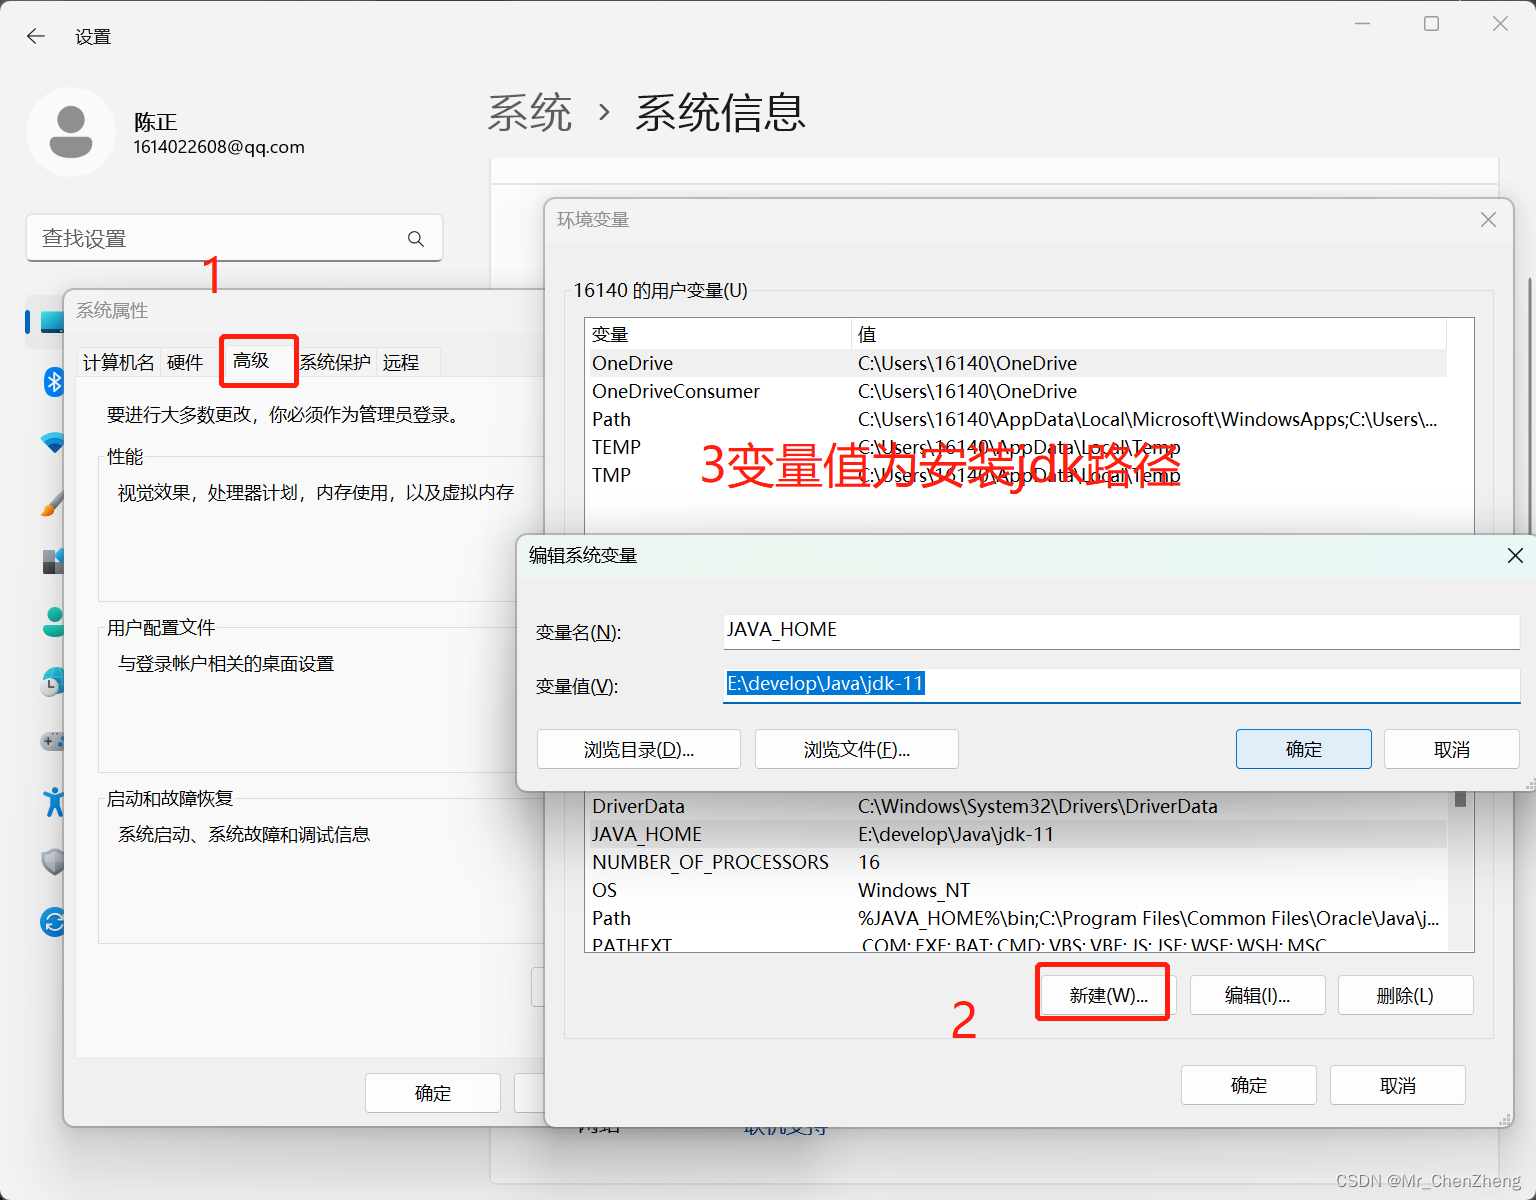The width and height of the screenshot is (1536, 1200).
Task: Click the 查找设置 search field
Action: 234,238
